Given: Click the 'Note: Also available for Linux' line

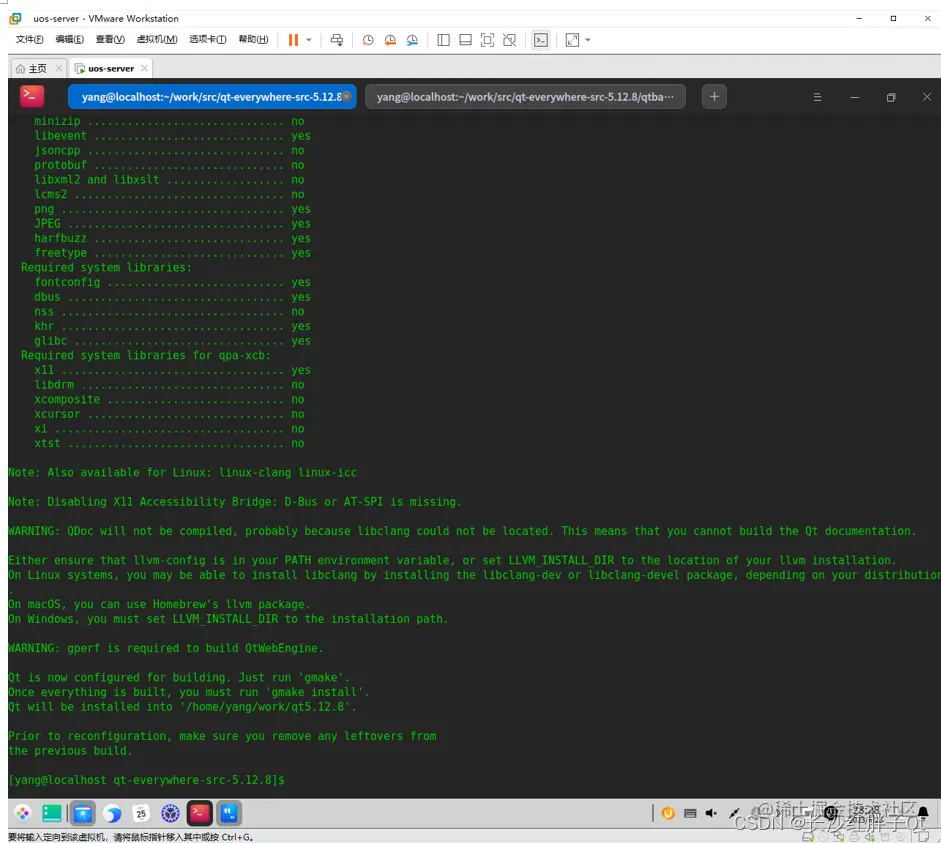Looking at the screenshot, I should pyautogui.click(x=182, y=473).
